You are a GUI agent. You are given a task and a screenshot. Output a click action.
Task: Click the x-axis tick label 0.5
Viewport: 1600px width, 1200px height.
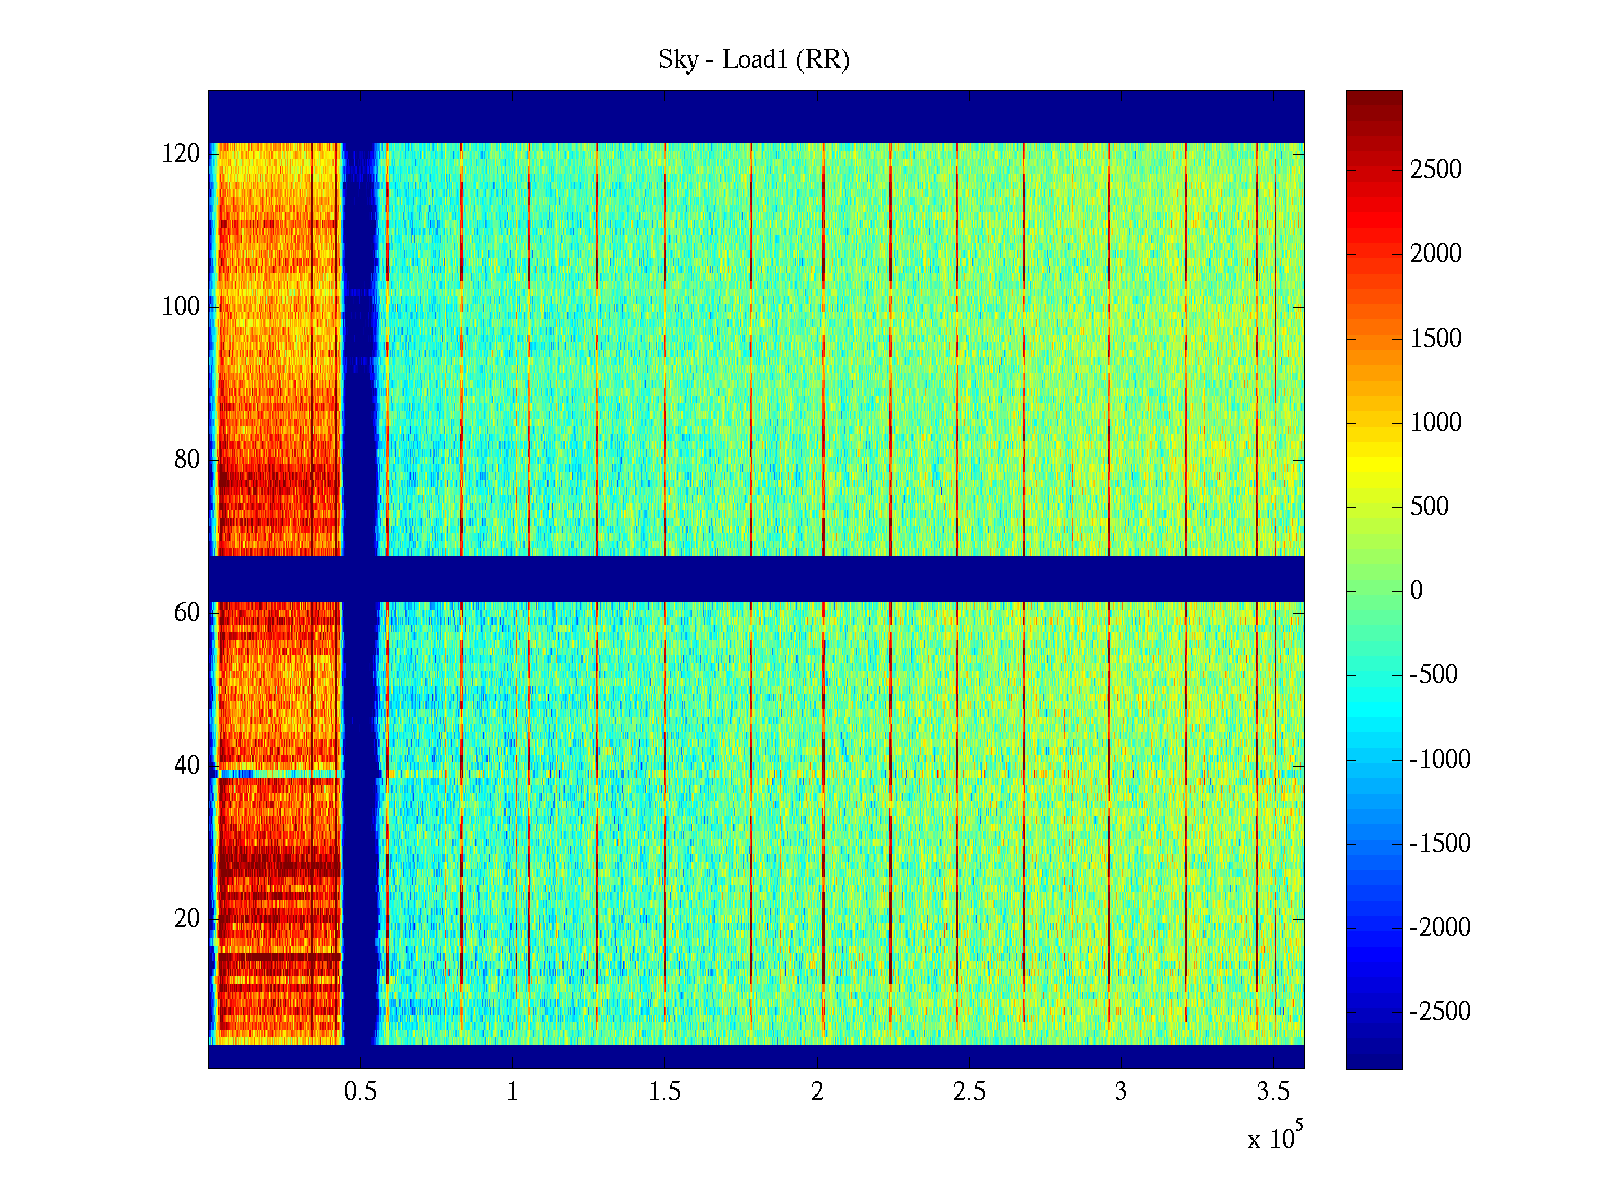pyautogui.click(x=360, y=1092)
